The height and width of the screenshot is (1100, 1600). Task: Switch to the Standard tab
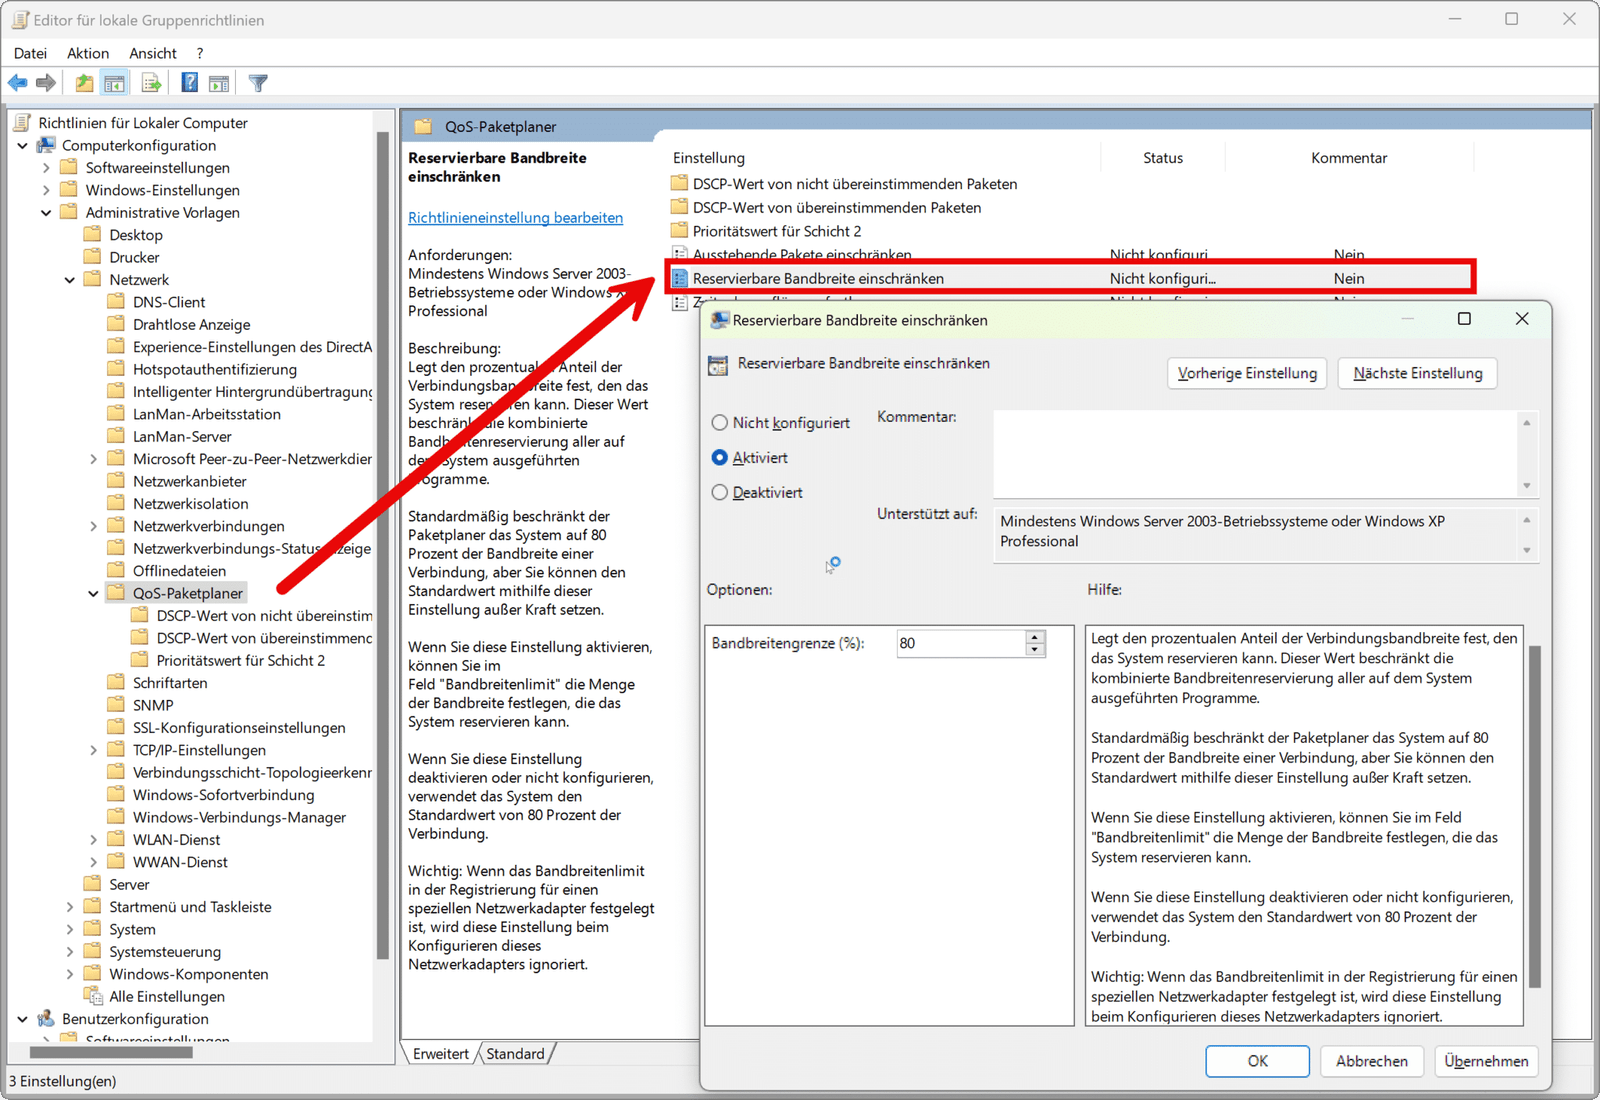(x=516, y=1053)
